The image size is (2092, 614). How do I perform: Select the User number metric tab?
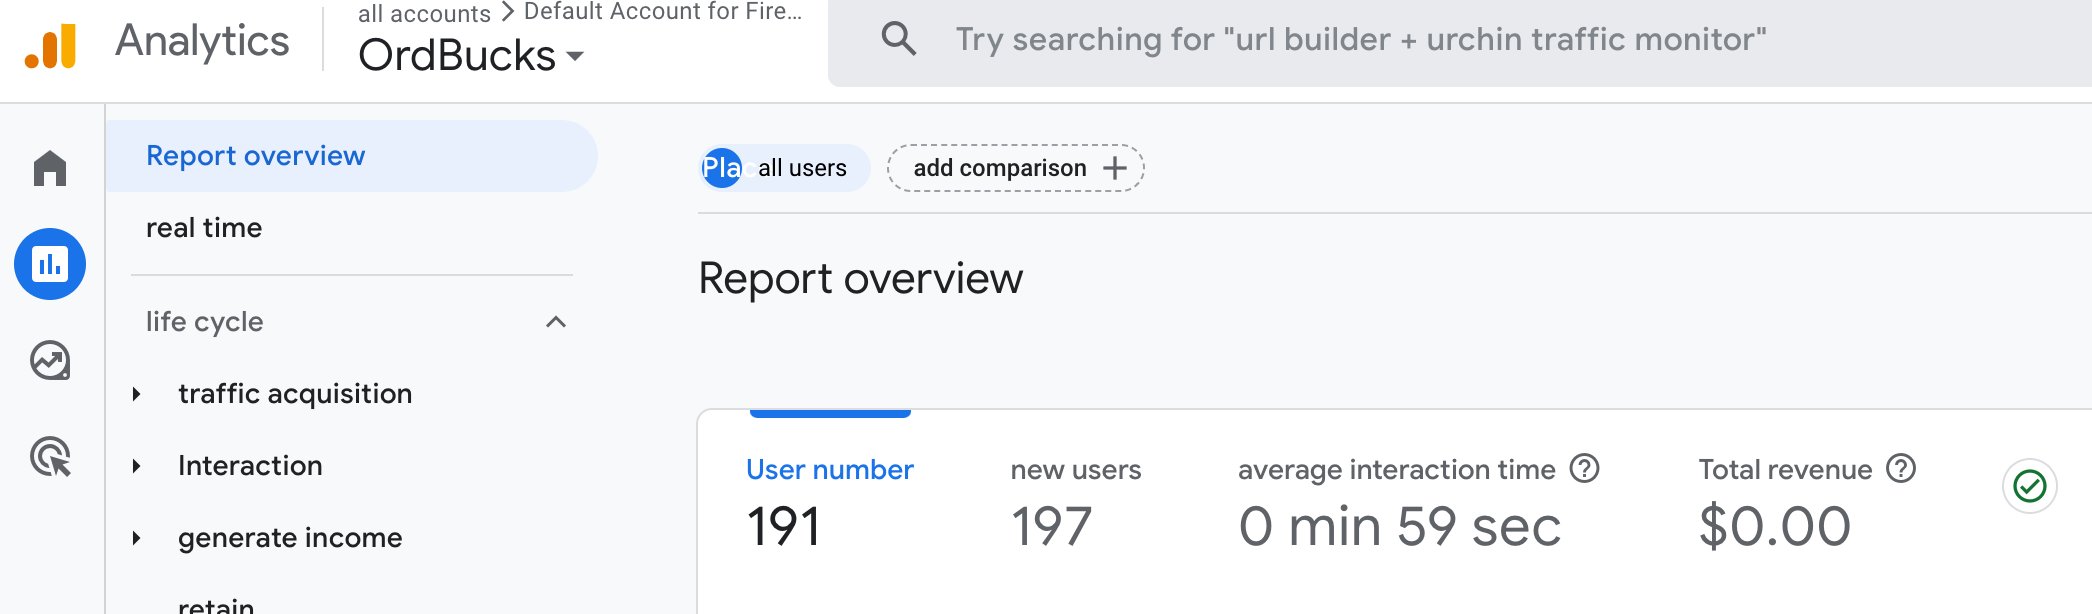coord(830,470)
